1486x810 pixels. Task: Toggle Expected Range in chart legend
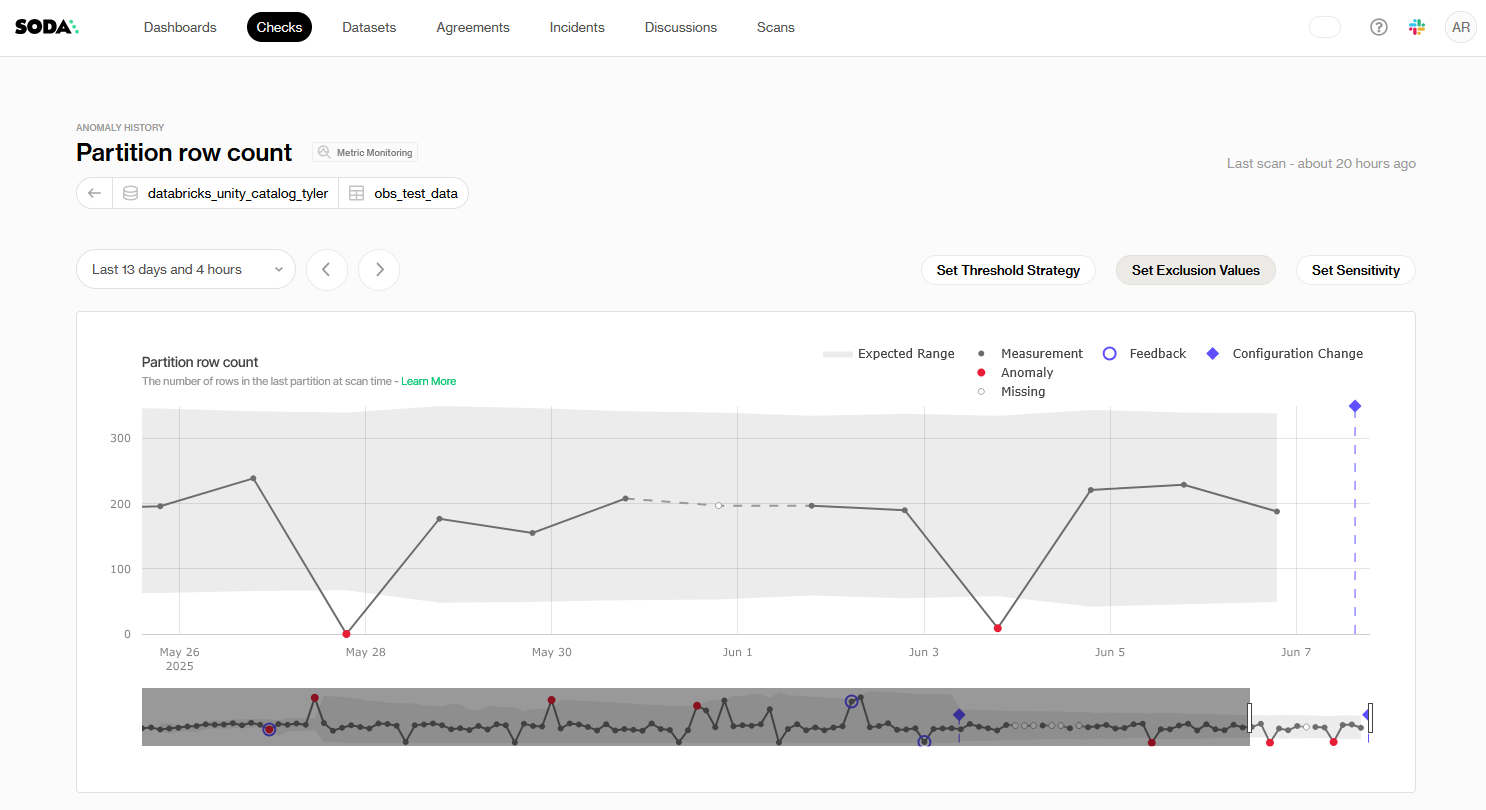tap(888, 353)
